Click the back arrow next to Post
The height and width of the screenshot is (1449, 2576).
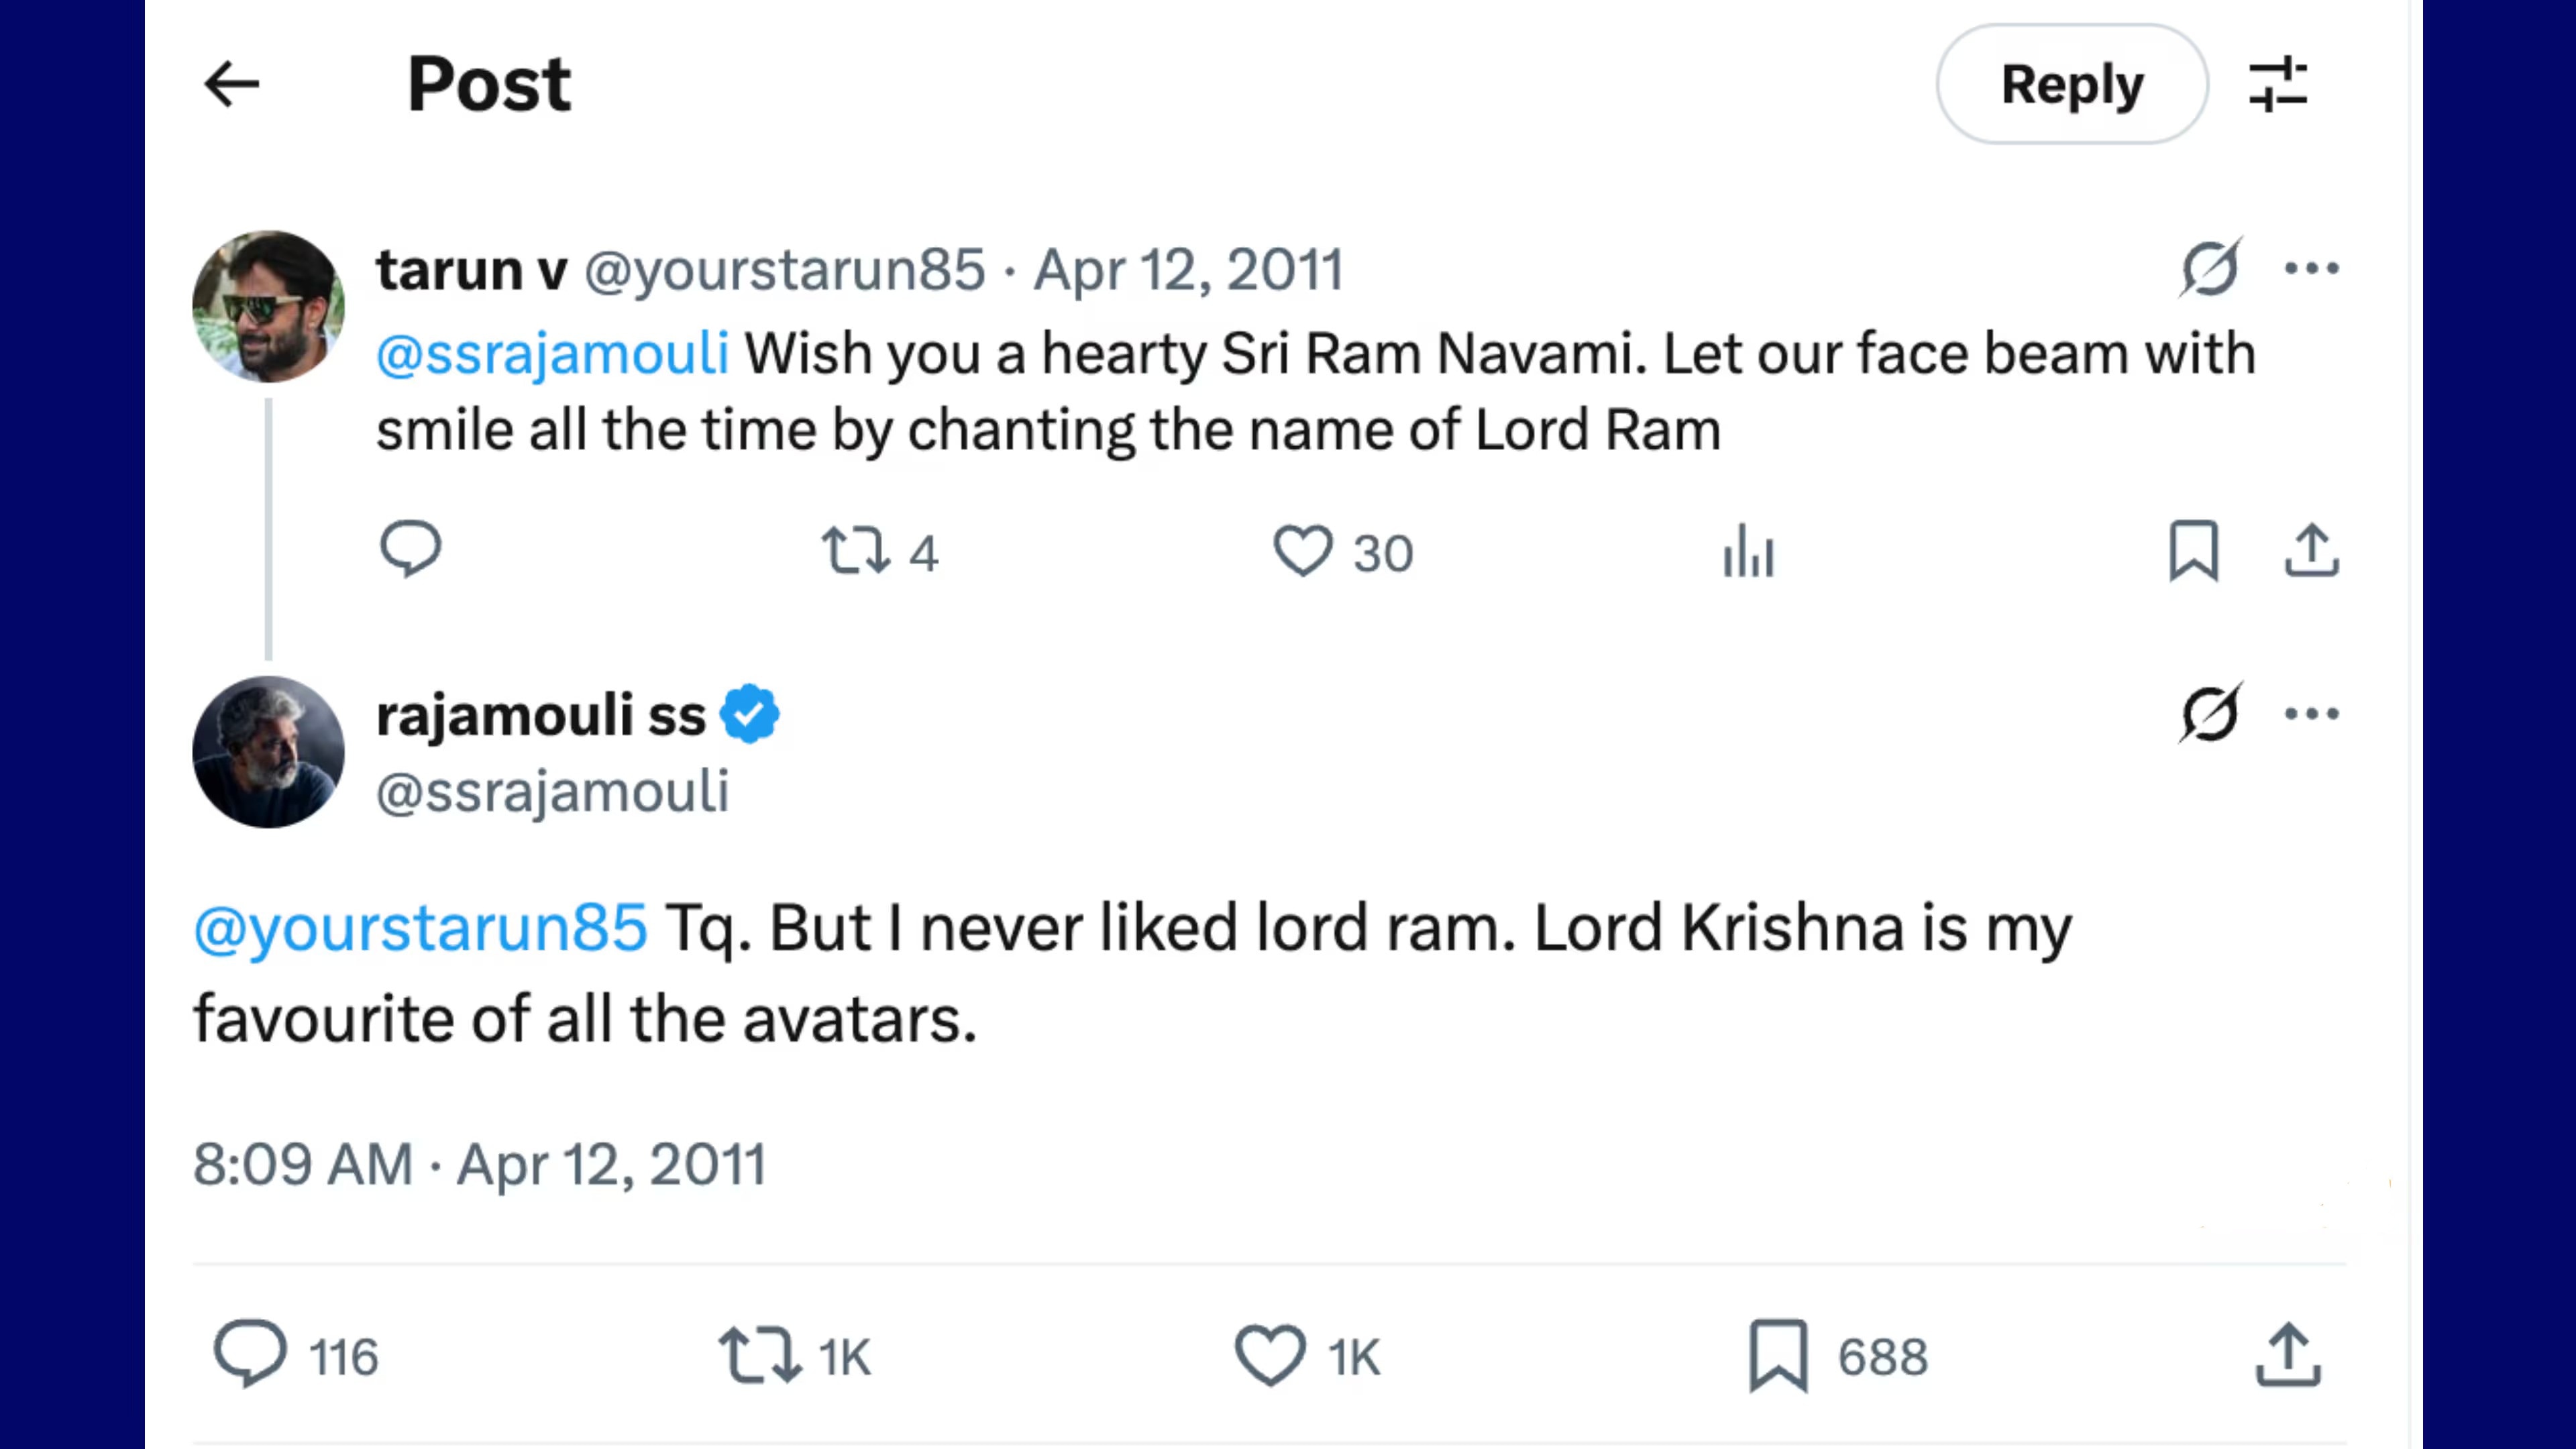click(x=232, y=84)
